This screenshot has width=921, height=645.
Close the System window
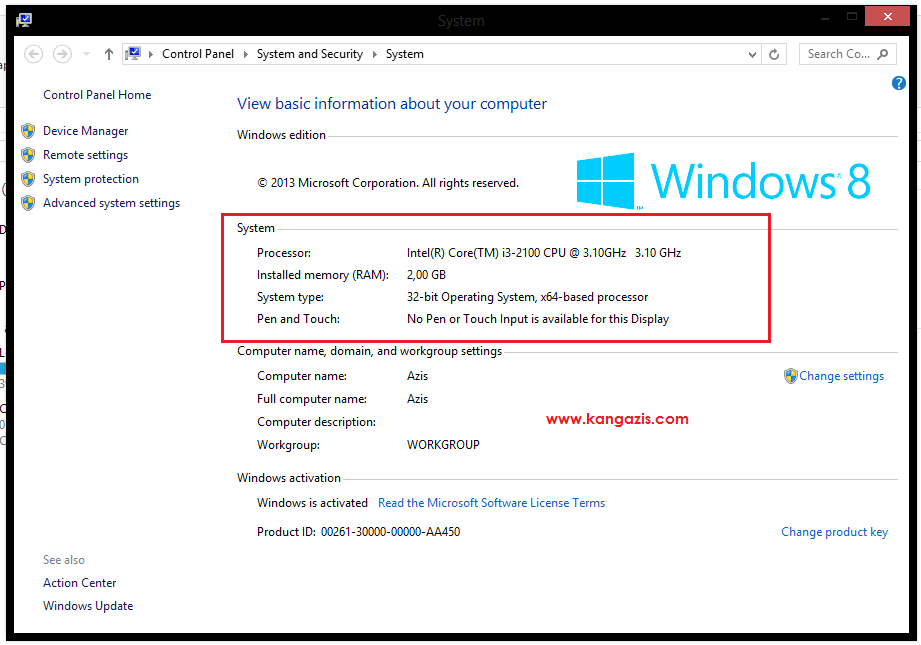[888, 16]
